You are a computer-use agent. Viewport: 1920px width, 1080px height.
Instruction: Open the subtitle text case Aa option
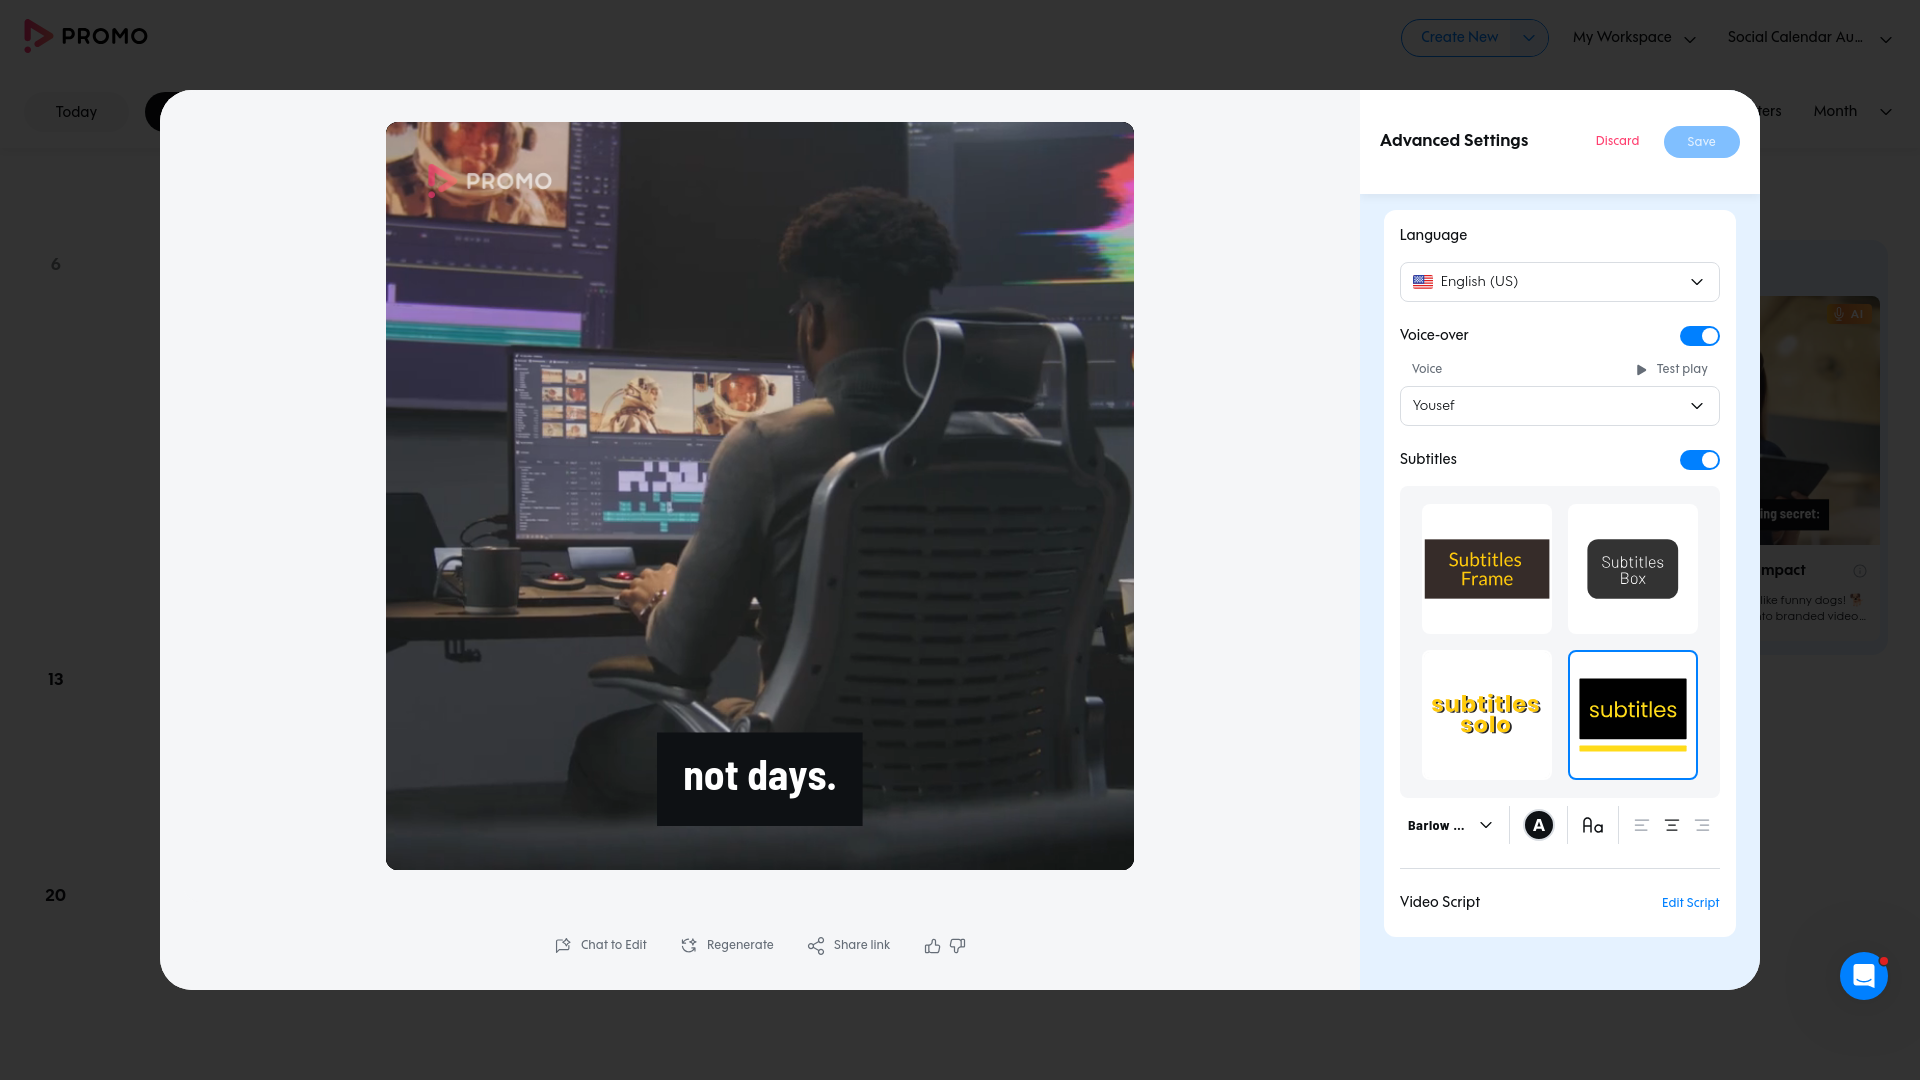[x=1593, y=825]
